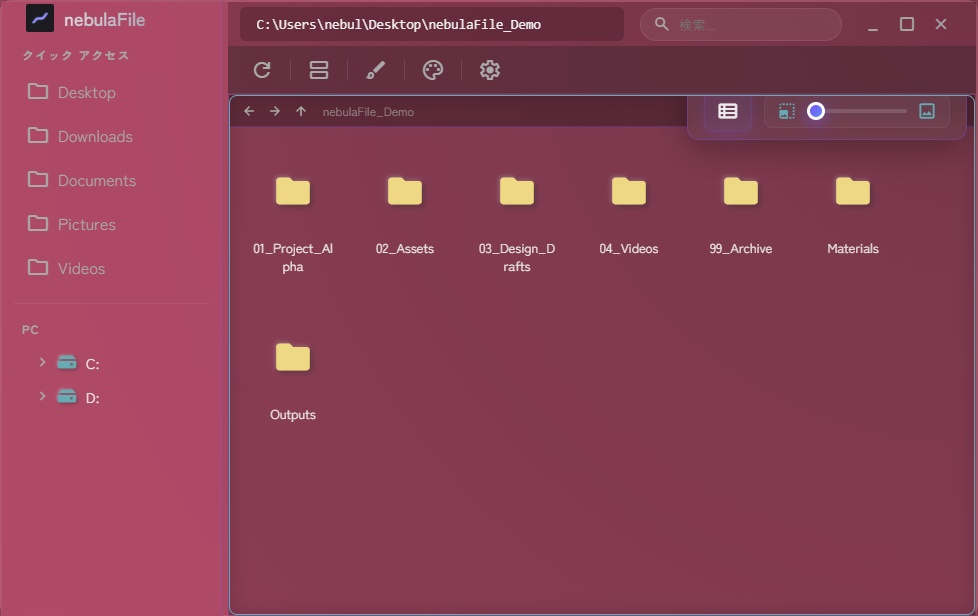
Task: Open the brush customization tool
Action: (x=375, y=70)
